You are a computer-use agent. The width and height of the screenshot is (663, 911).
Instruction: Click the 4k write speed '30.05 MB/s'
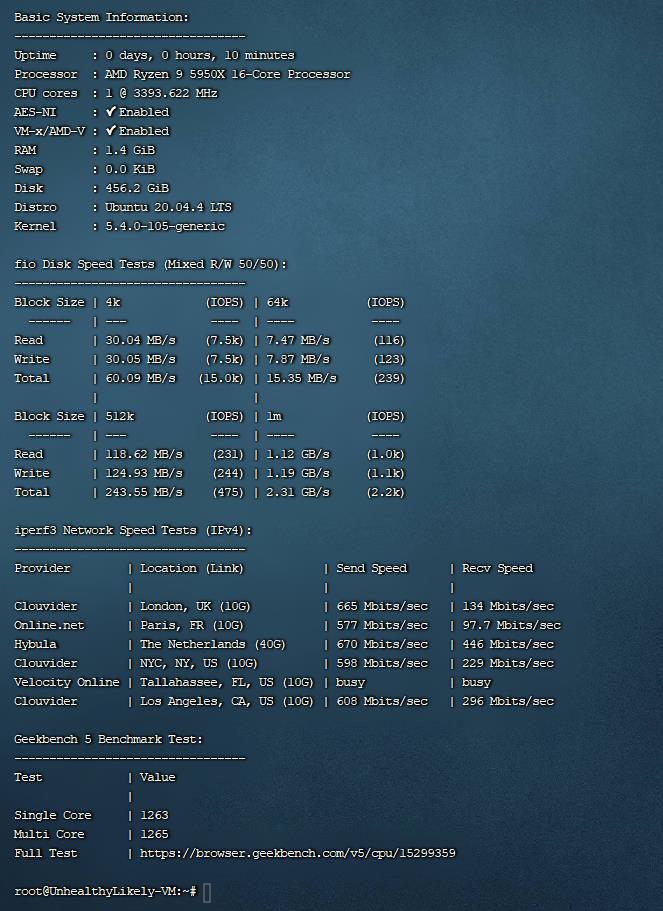pyautogui.click(x=141, y=359)
